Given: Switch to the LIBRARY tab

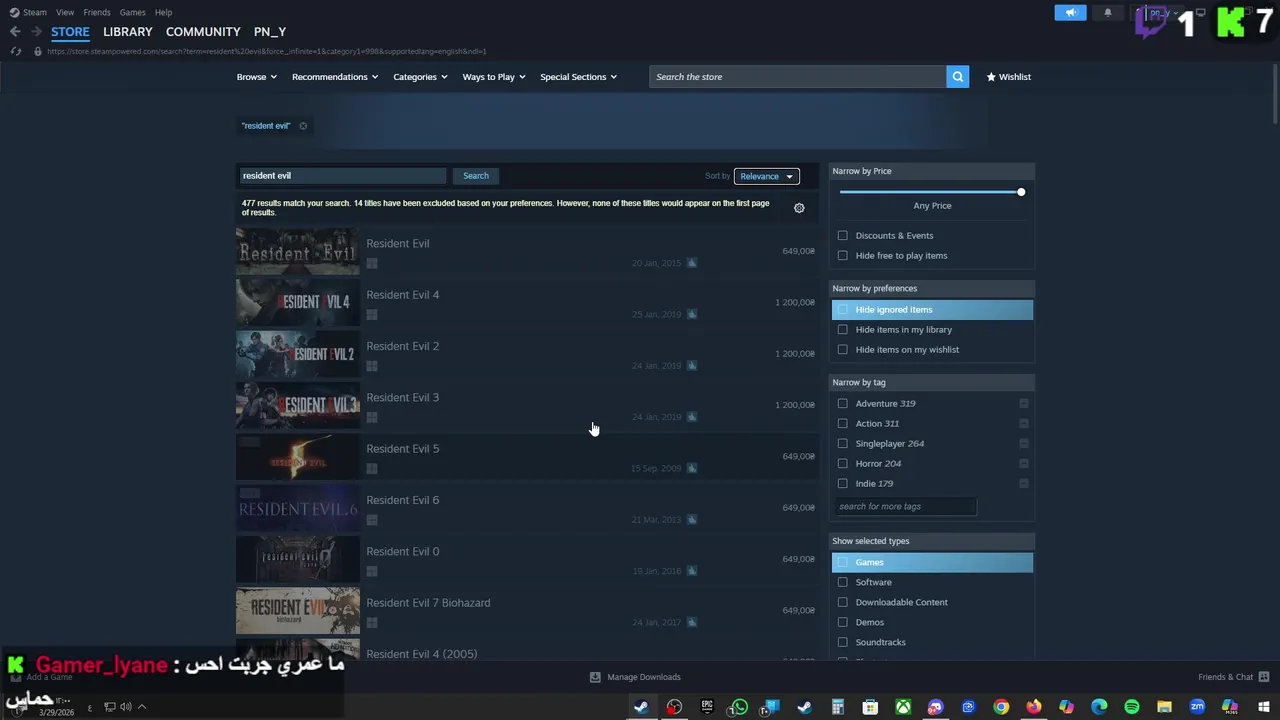Looking at the screenshot, I should [x=128, y=32].
